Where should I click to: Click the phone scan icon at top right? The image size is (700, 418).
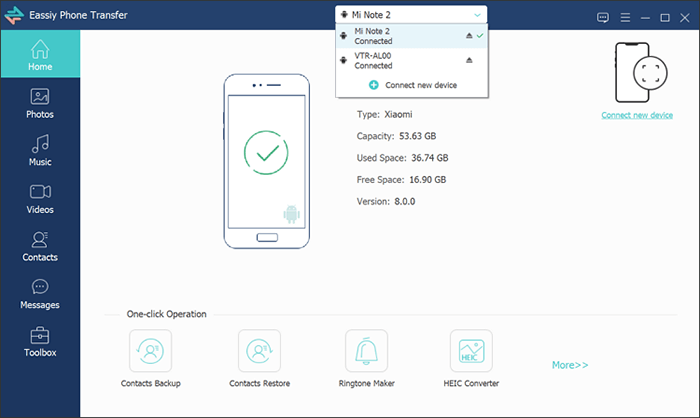click(637, 74)
